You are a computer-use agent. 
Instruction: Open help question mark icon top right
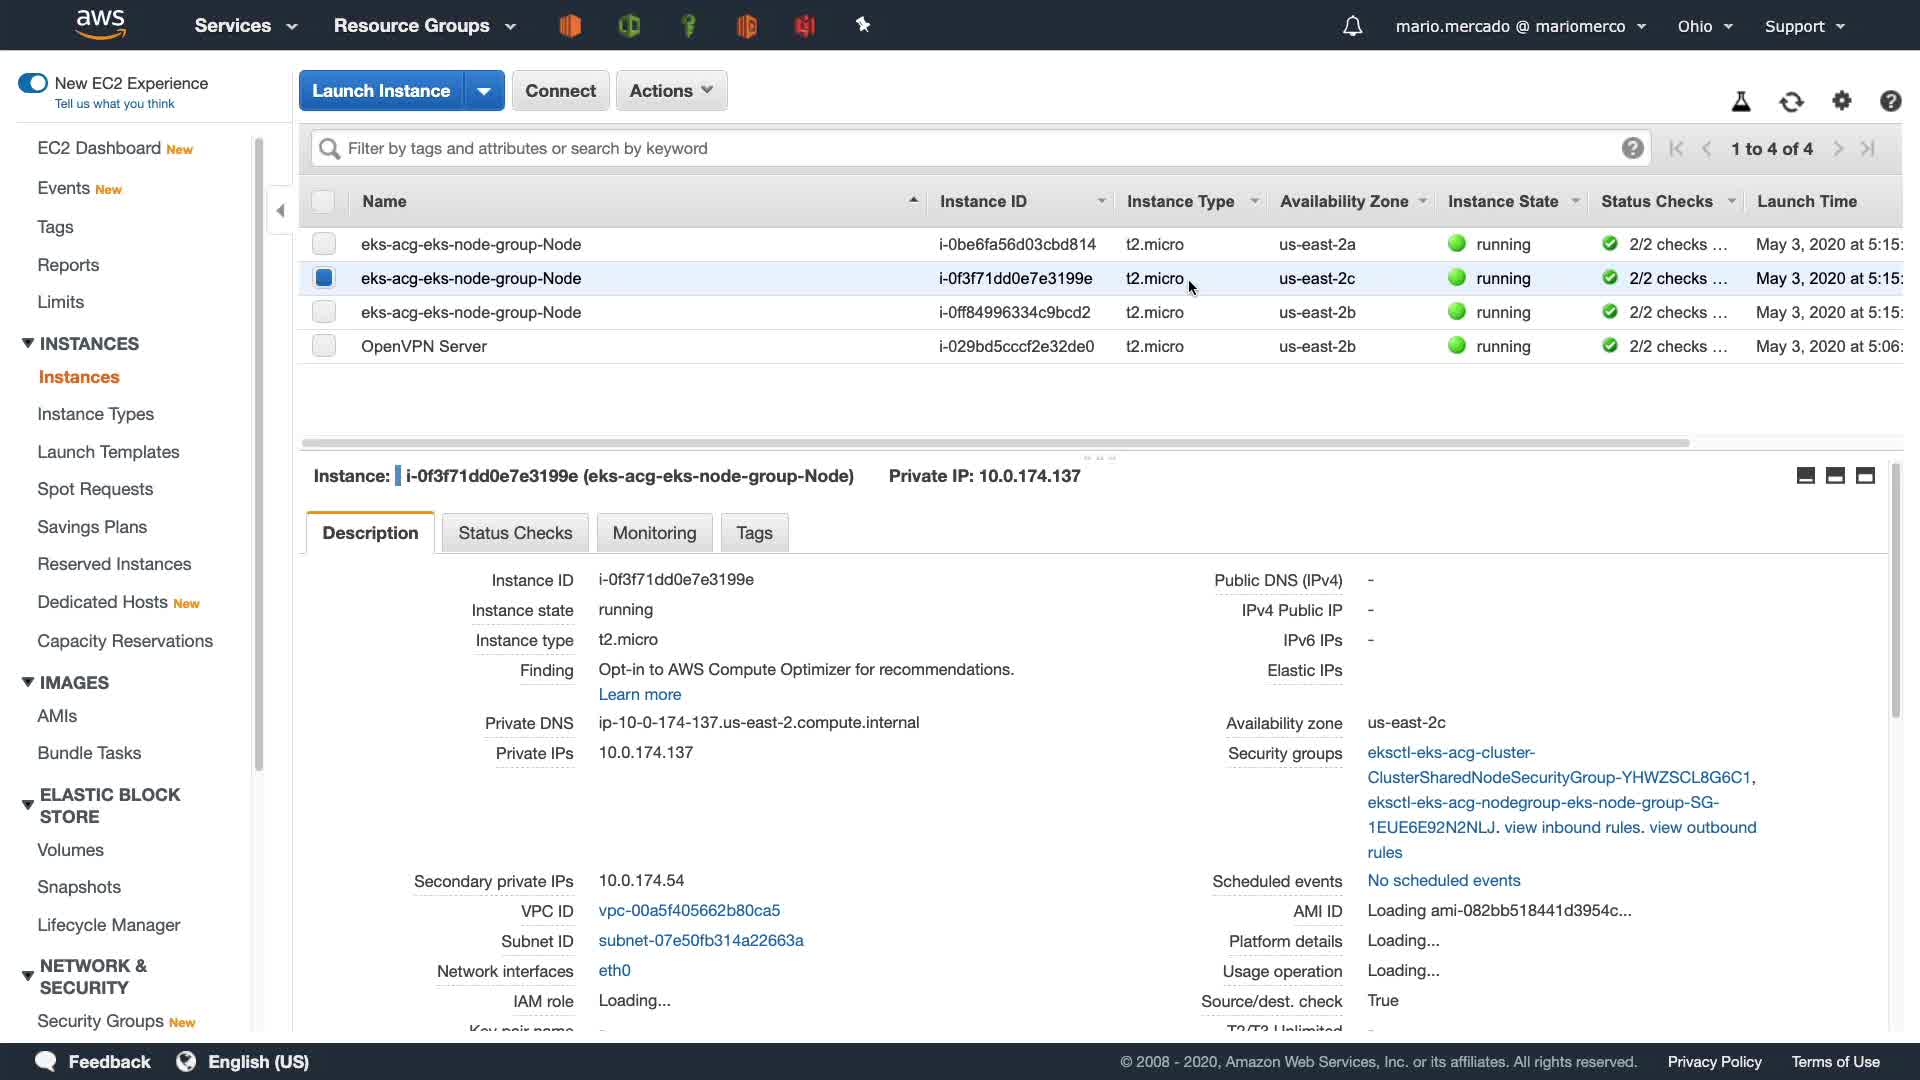click(x=1890, y=101)
